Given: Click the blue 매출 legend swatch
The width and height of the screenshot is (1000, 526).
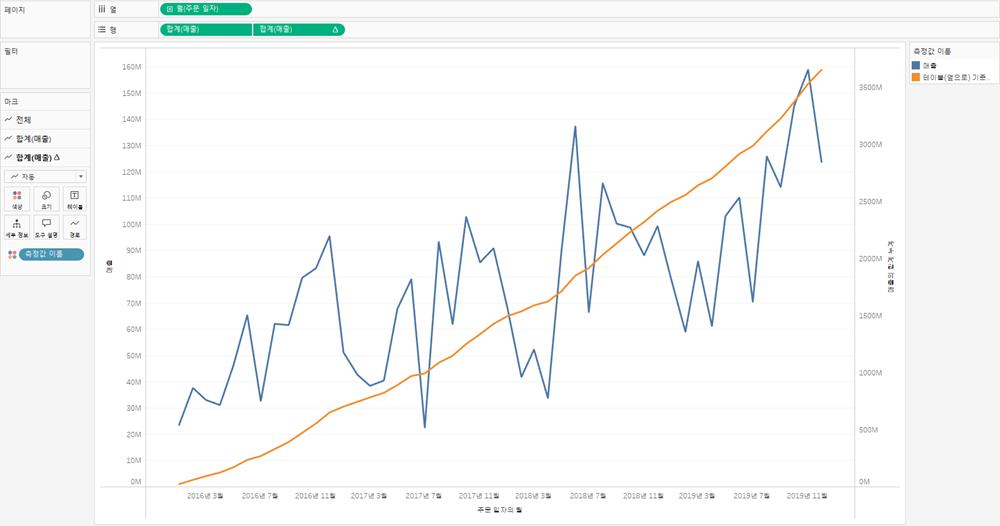Looking at the screenshot, I should [916, 66].
